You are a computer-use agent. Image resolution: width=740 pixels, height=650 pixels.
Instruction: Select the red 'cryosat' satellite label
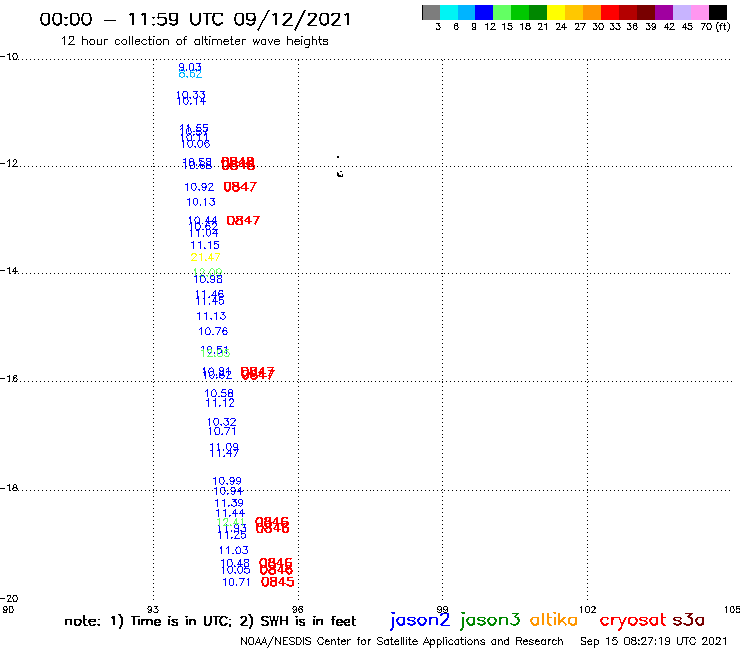tap(633, 620)
